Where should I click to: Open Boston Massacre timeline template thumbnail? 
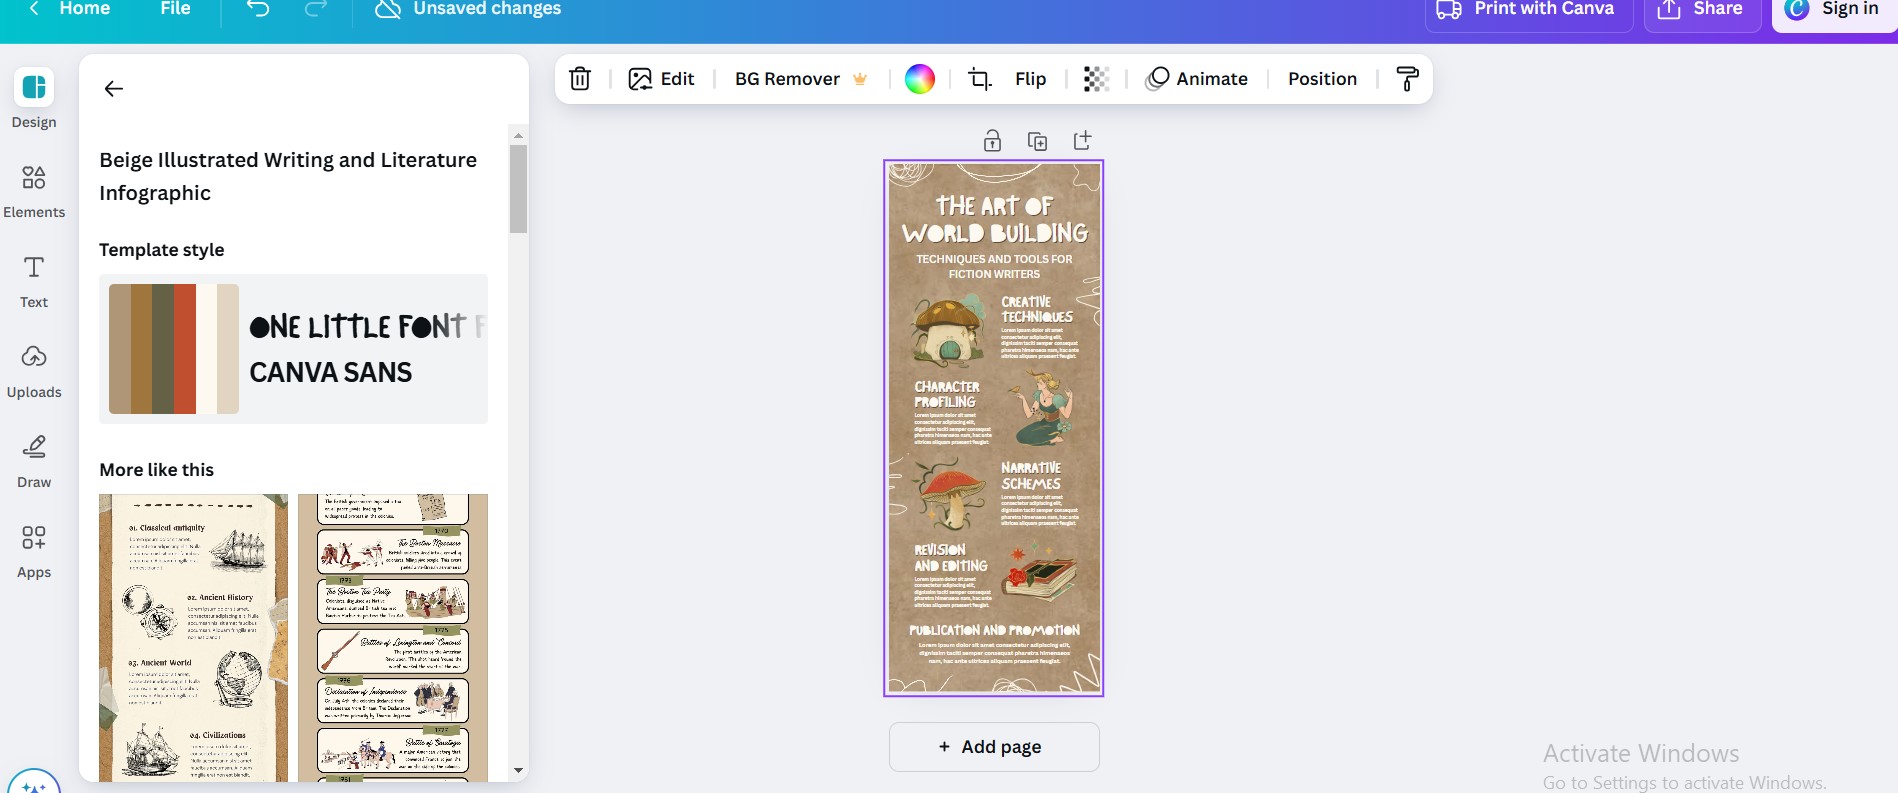click(393, 638)
